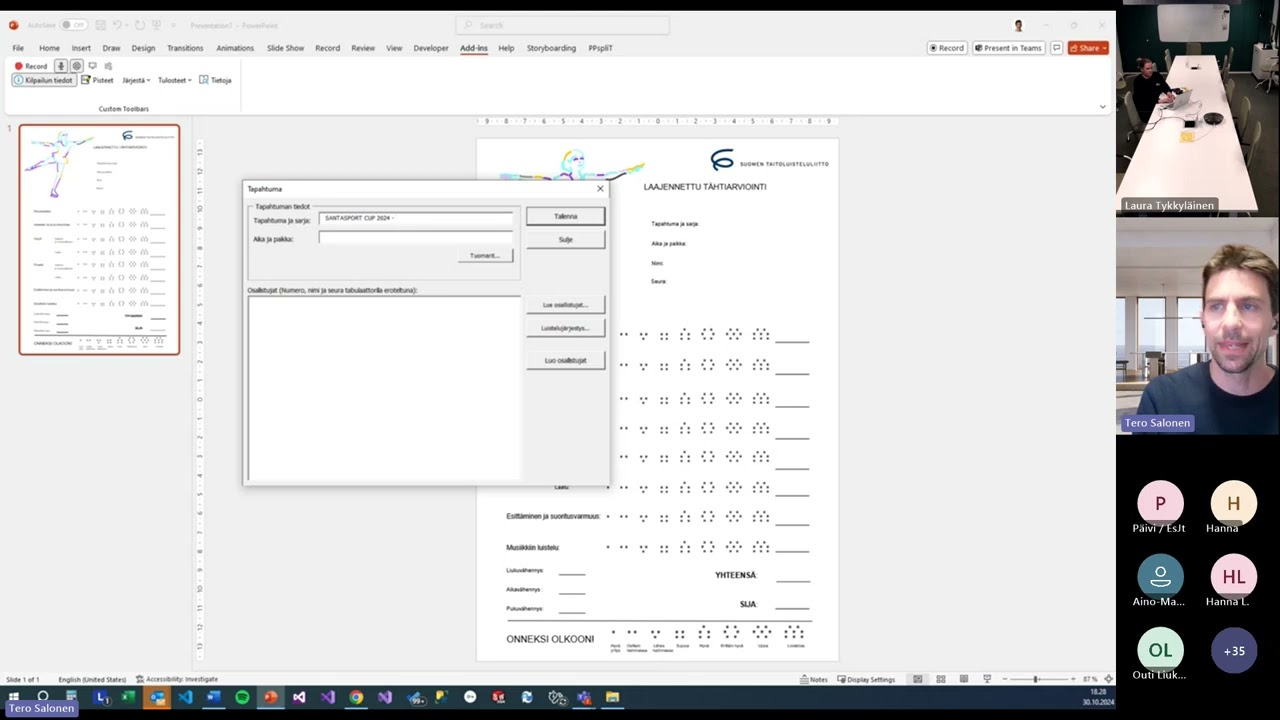Viewport: 1280px width, 720px height.
Task: Open the Comments pane icon
Action: click(1056, 48)
